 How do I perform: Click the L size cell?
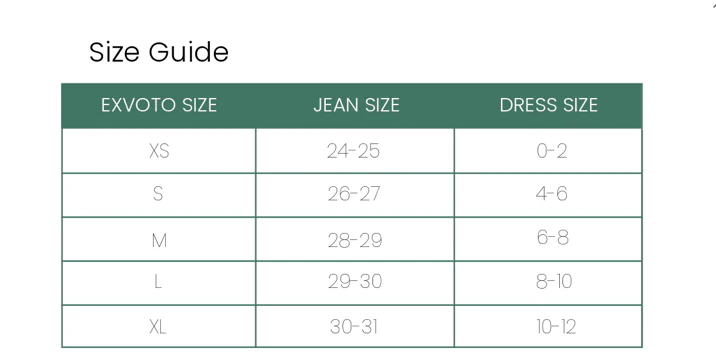click(x=159, y=283)
